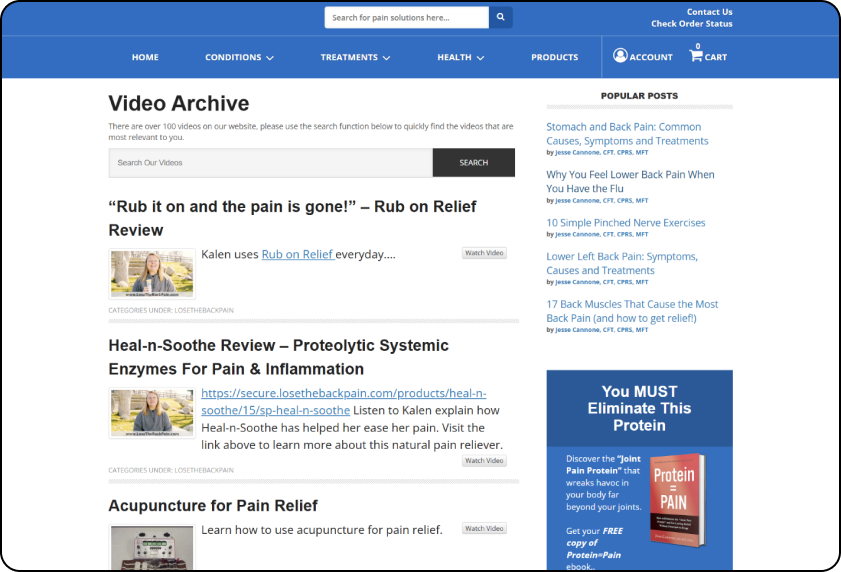Click the magnifier search icon button

(x=500, y=17)
